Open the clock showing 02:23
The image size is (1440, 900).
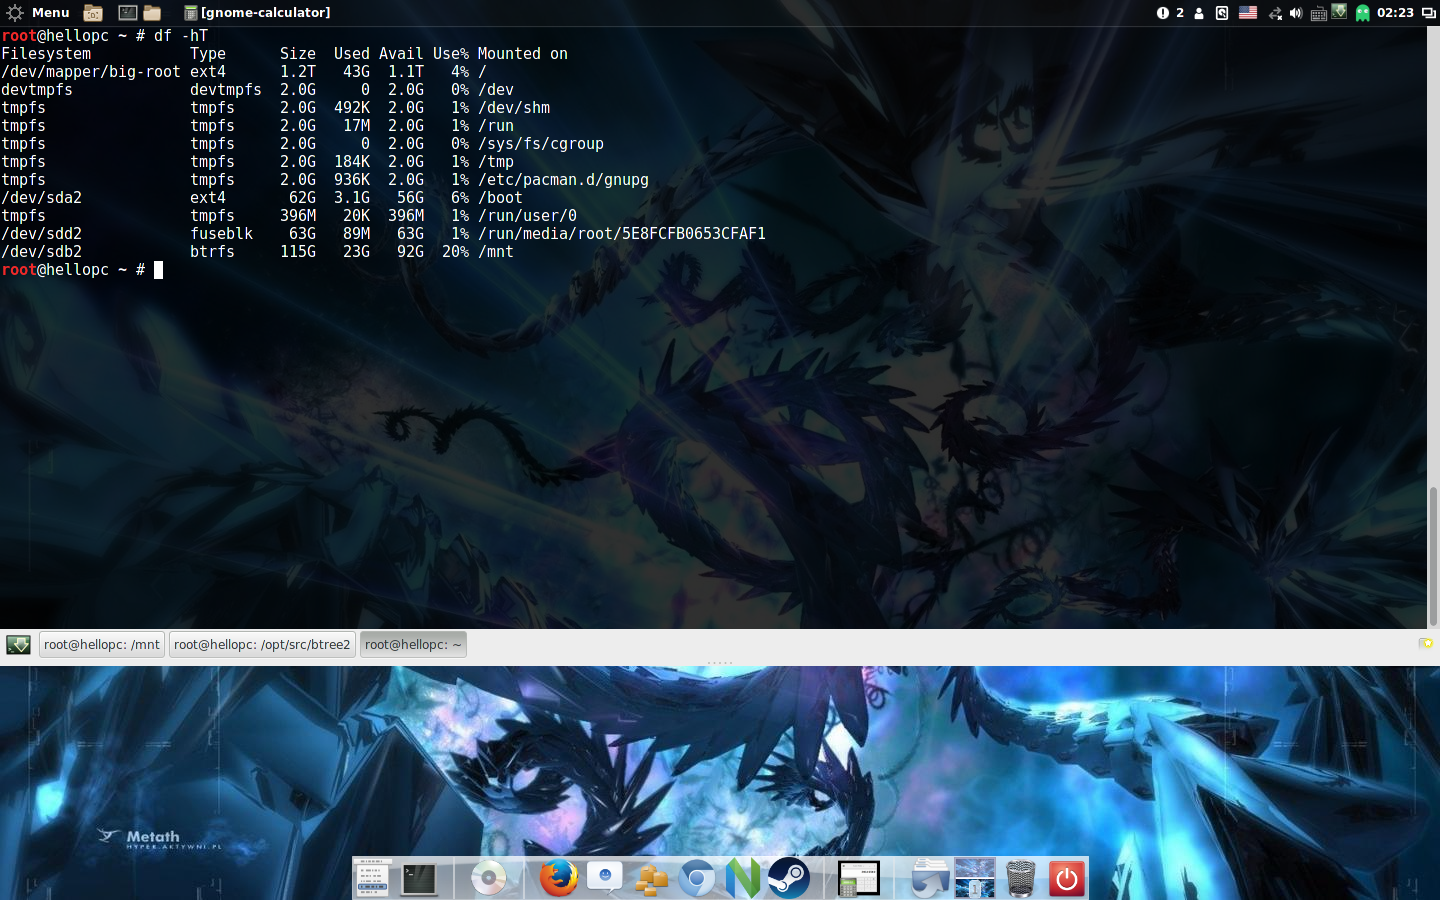[1395, 13]
